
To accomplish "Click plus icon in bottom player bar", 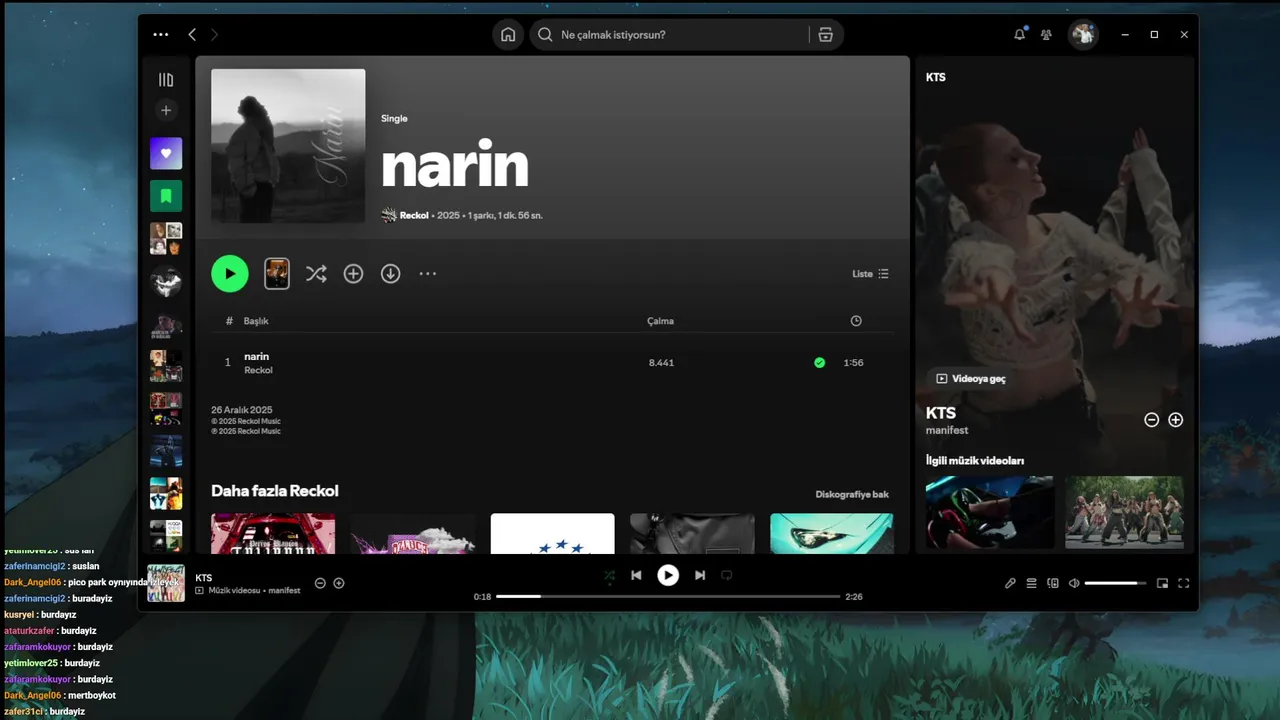I will click(339, 583).
